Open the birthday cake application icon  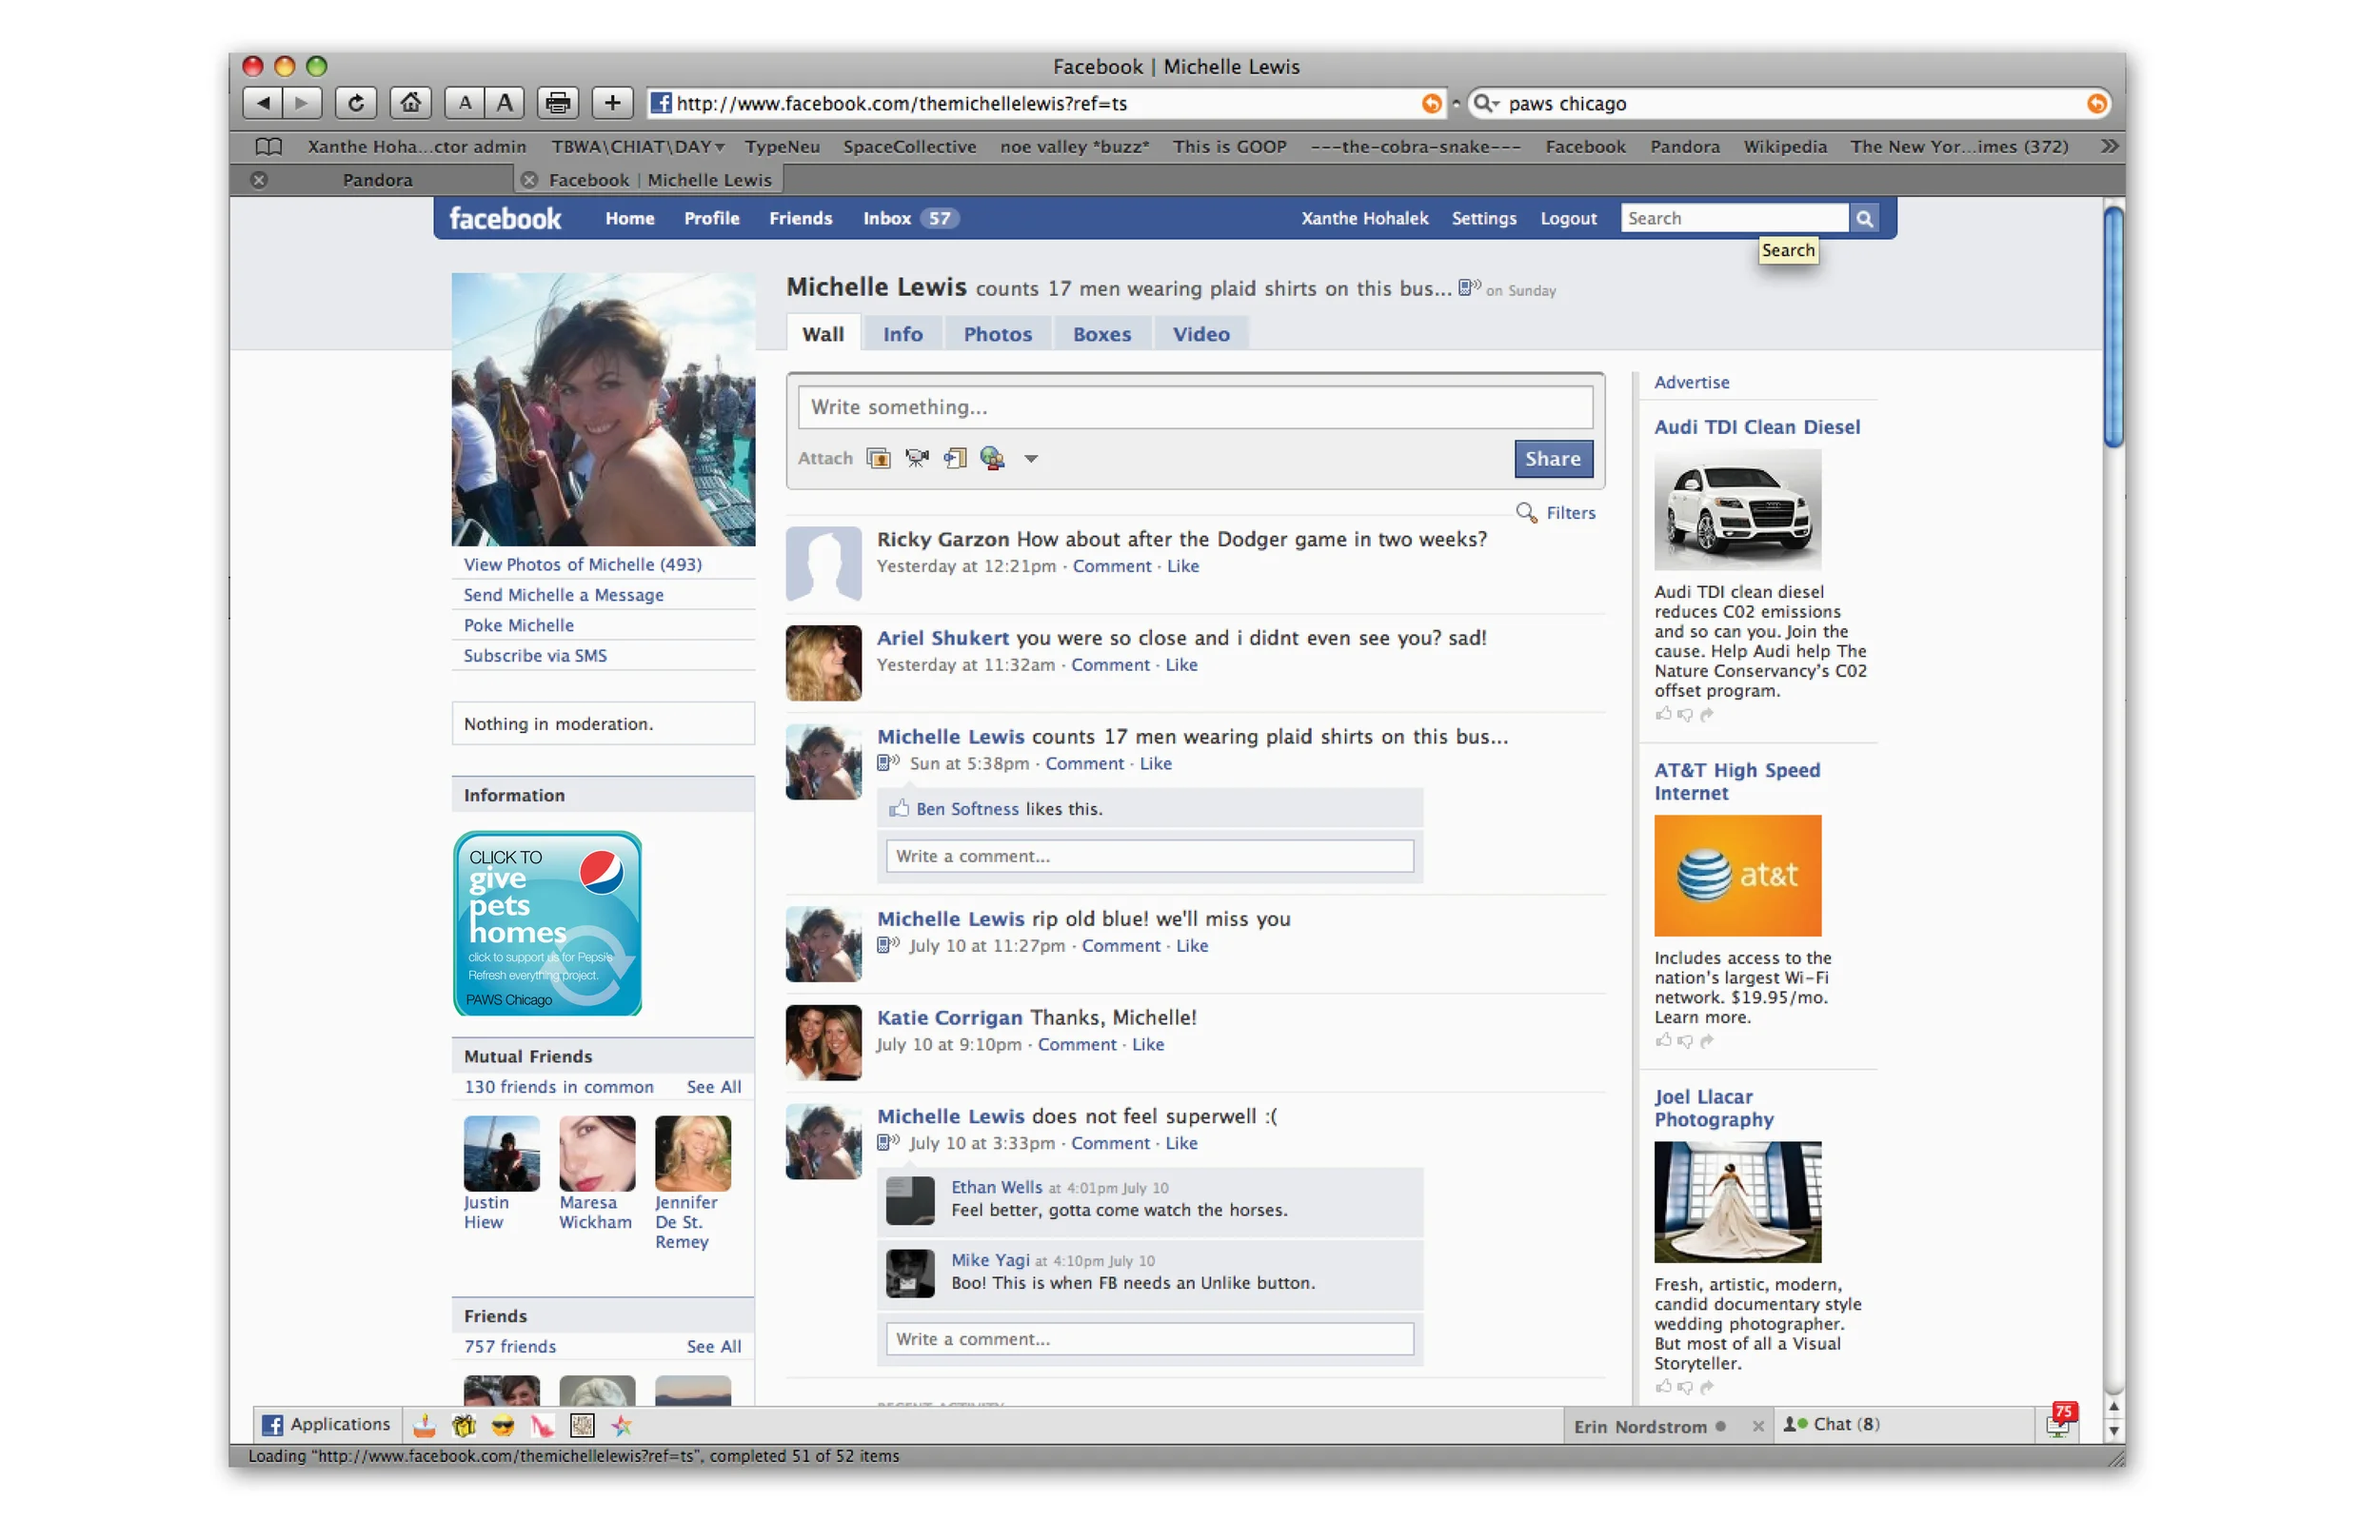tap(425, 1427)
